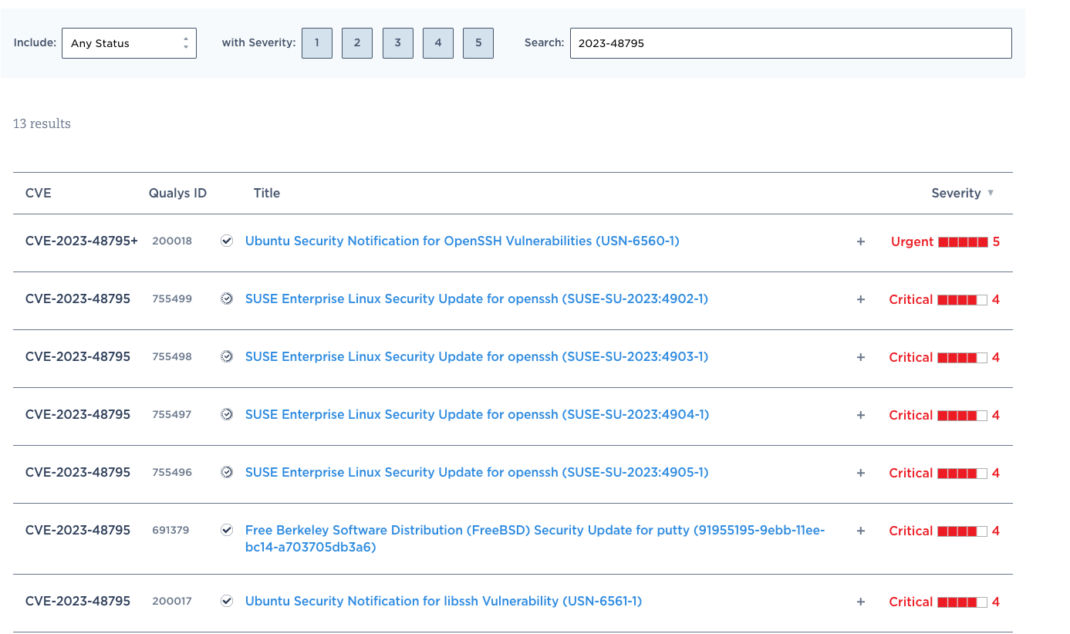Click the clock status icon for SUSE-SU-2023:4902-1

(227, 298)
